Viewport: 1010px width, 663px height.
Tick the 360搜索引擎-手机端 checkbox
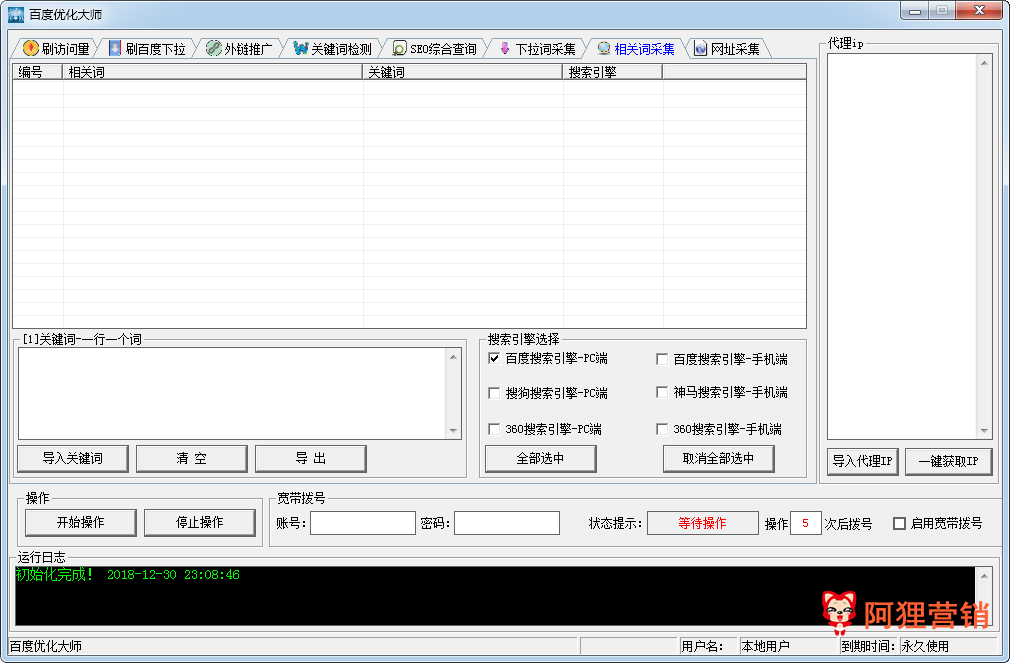click(662, 429)
